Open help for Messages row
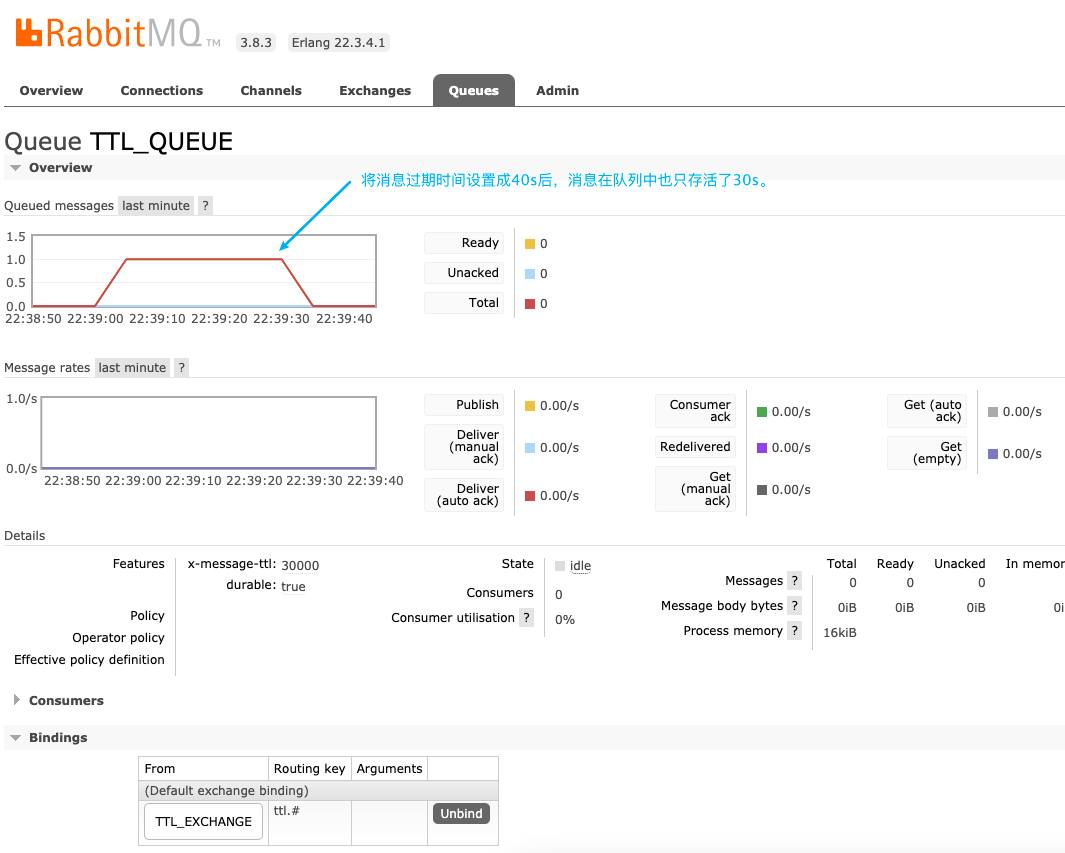The height and width of the screenshot is (853, 1065). [795, 581]
